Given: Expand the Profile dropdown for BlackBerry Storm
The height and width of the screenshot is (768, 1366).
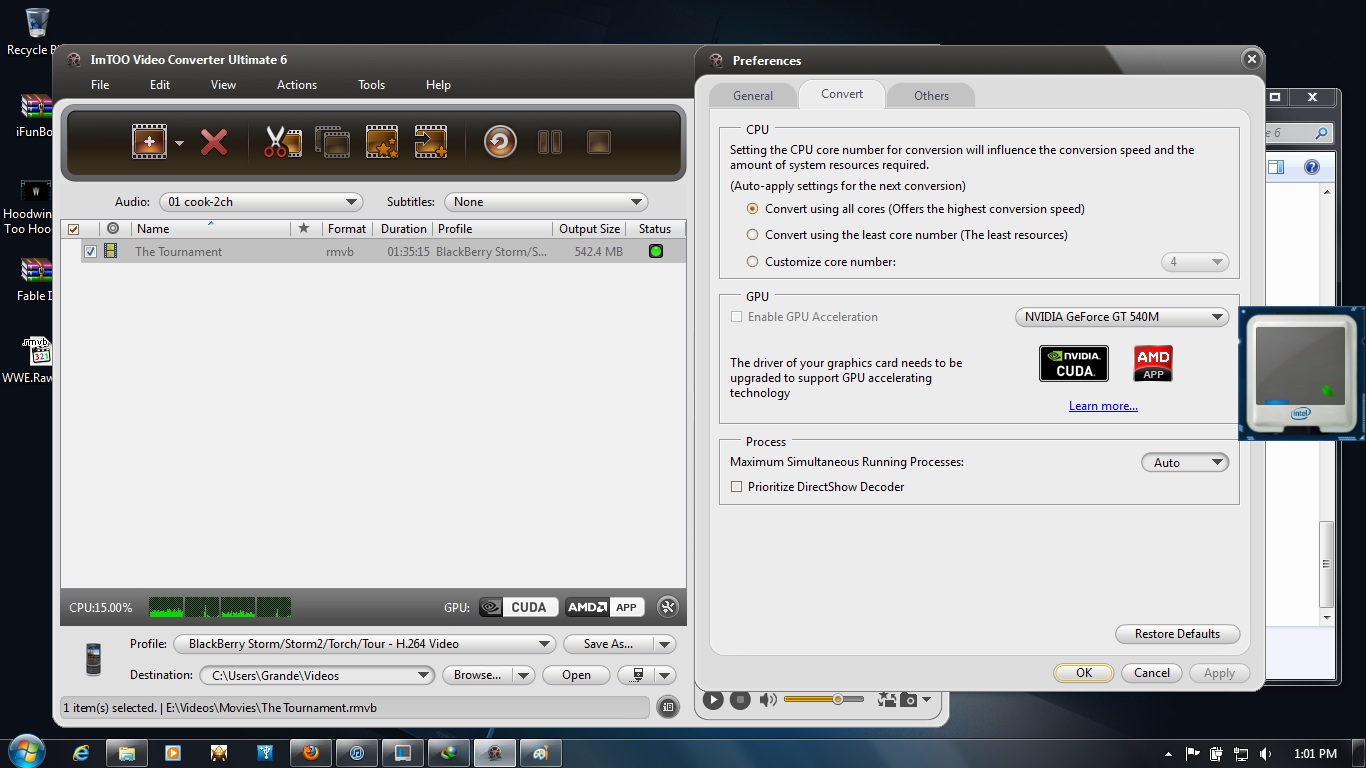Looking at the screenshot, I should (544, 644).
